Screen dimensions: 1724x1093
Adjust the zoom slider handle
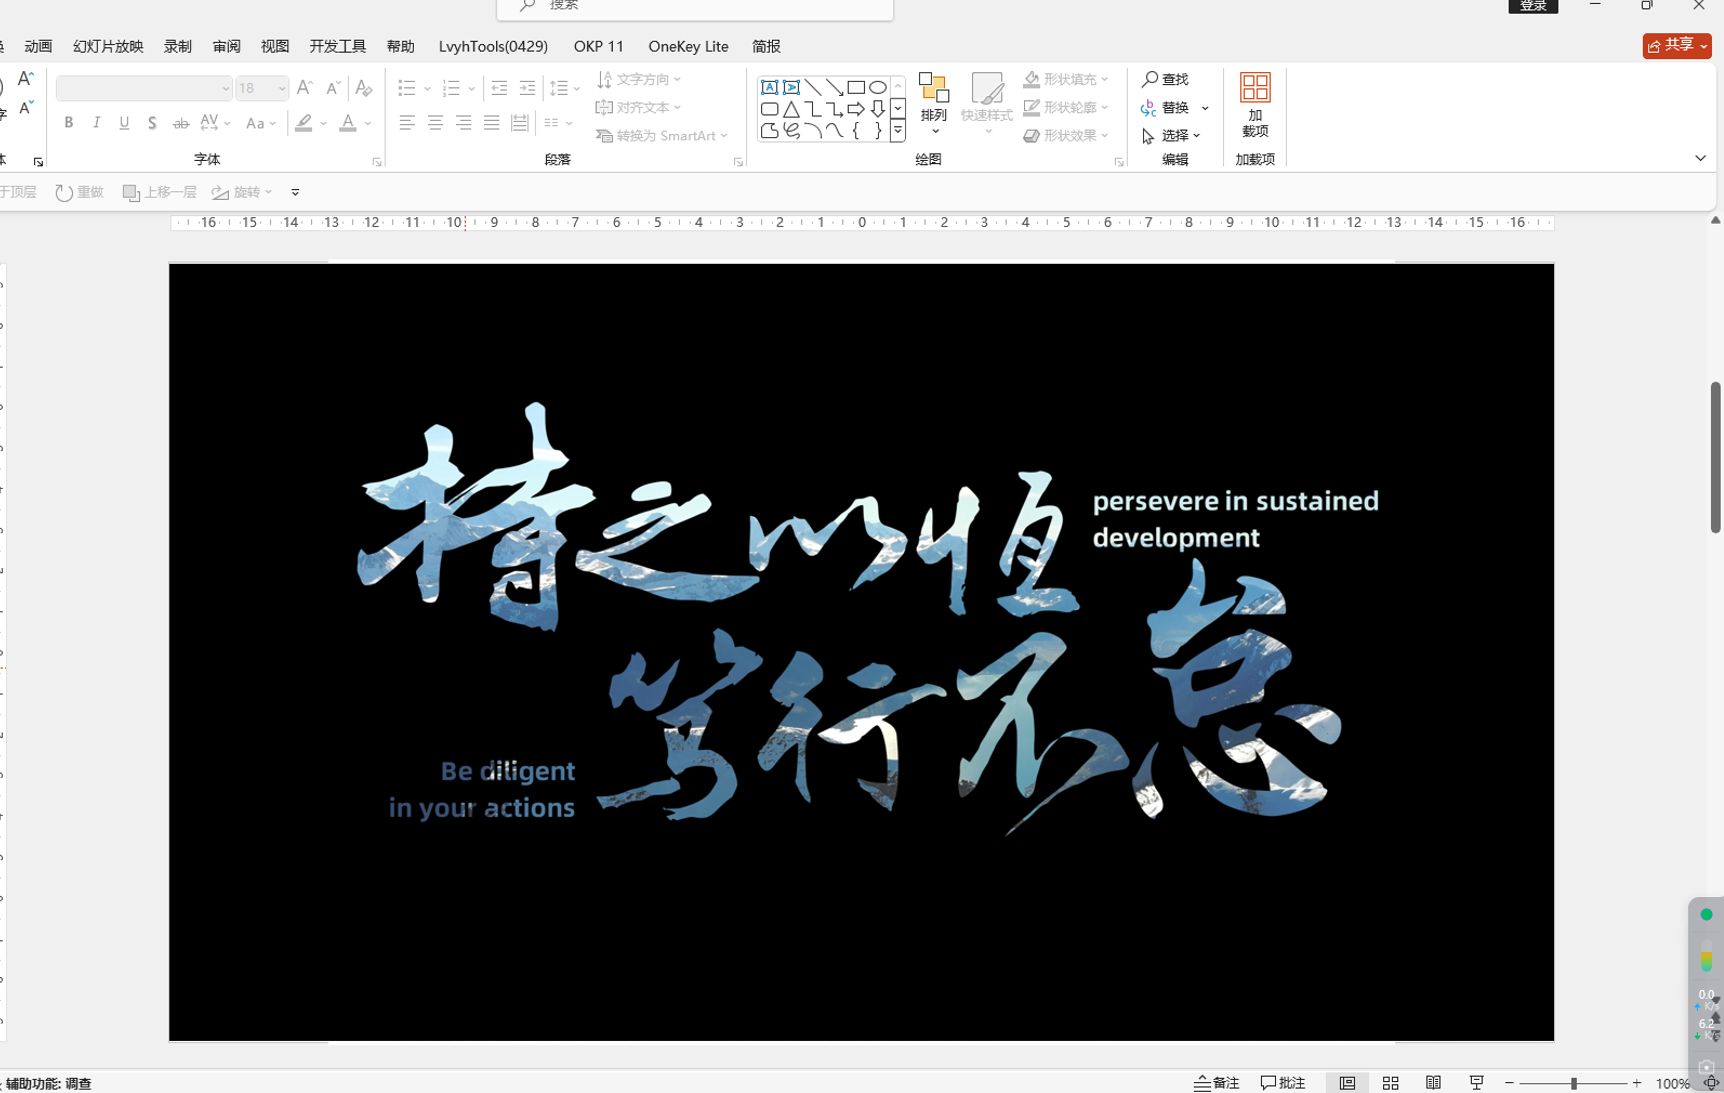click(1574, 1083)
